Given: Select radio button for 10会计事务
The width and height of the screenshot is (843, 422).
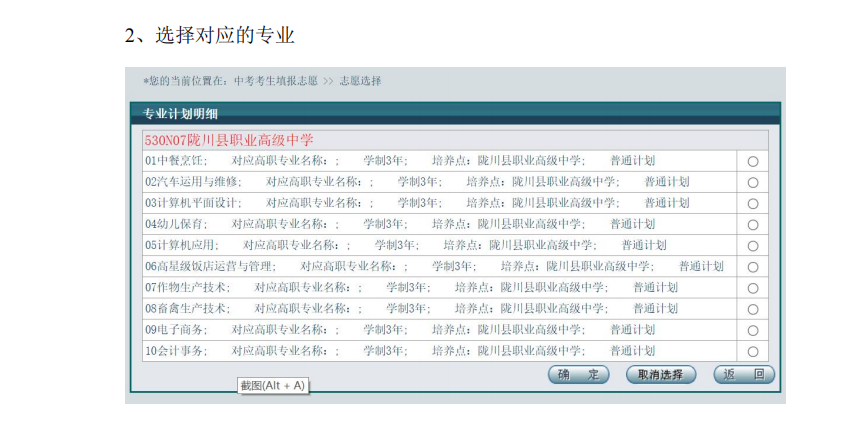Looking at the screenshot, I should (753, 352).
